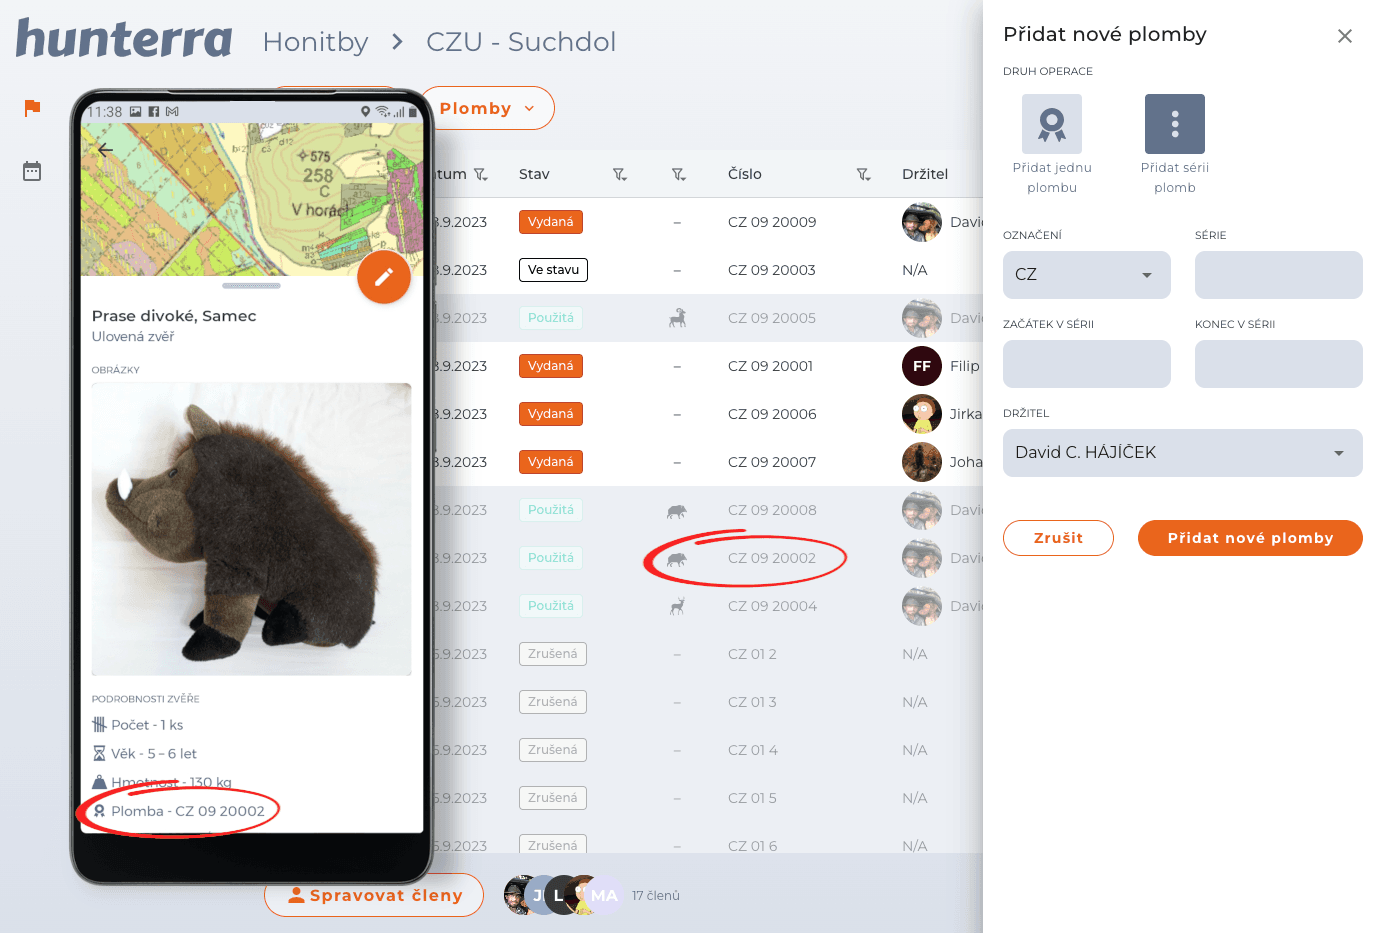Click CZU - Suchdol breadcrumb
The image size is (1380, 933).
coord(521,42)
